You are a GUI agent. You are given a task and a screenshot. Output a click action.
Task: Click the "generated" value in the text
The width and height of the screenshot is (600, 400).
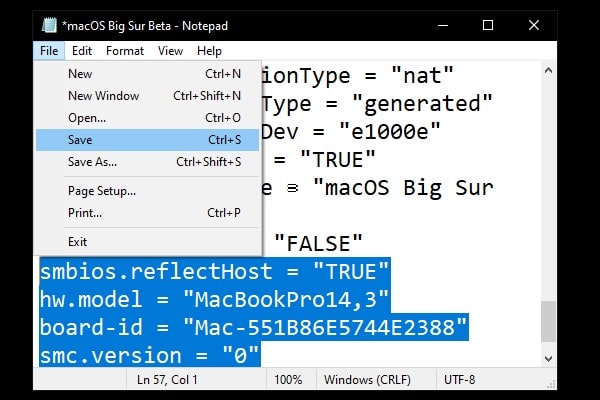click(x=422, y=104)
